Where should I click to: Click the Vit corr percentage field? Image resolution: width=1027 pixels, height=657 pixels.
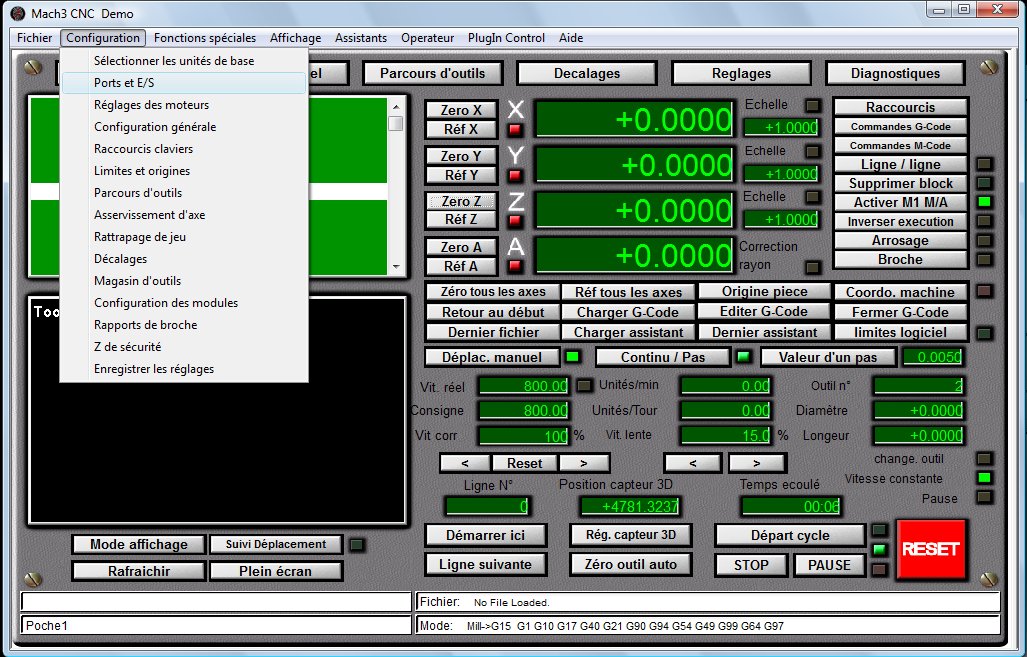[x=524, y=436]
